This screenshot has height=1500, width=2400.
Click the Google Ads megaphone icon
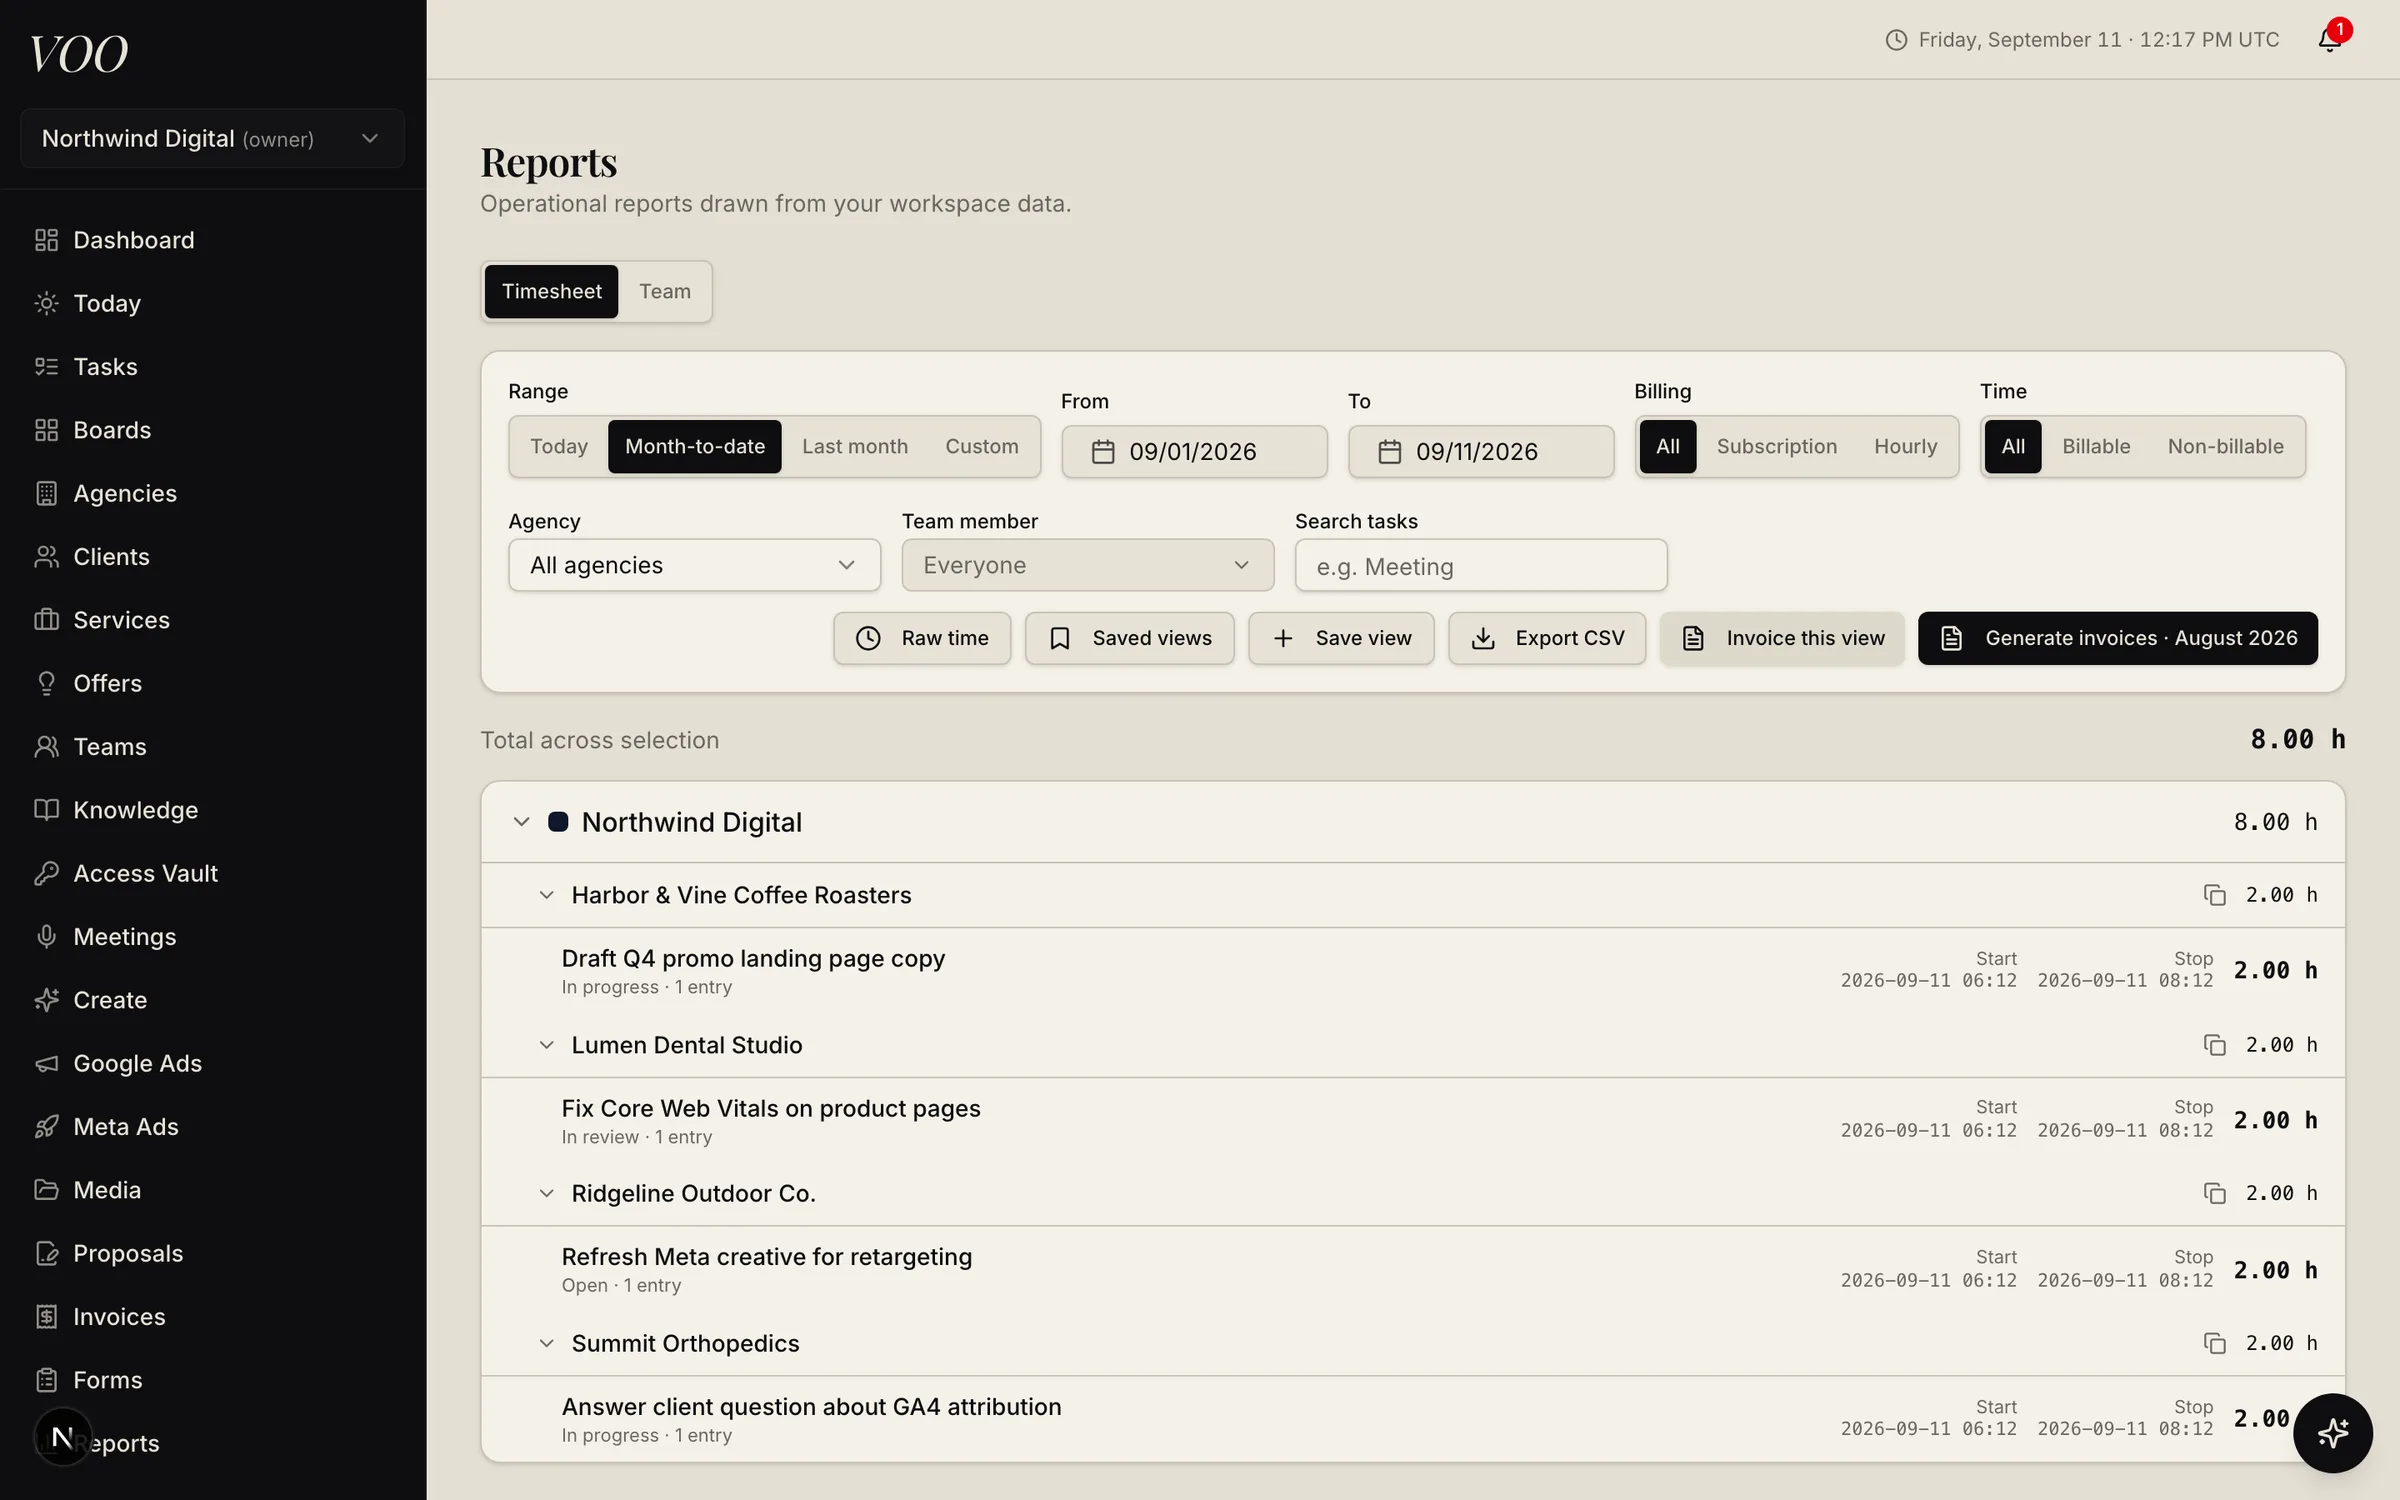[x=46, y=1063]
